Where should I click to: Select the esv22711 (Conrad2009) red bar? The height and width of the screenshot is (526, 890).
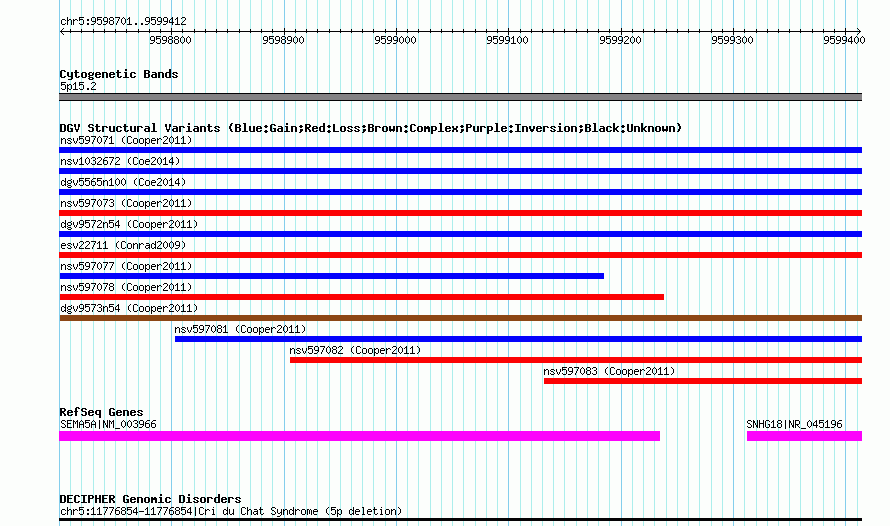[x=460, y=255]
